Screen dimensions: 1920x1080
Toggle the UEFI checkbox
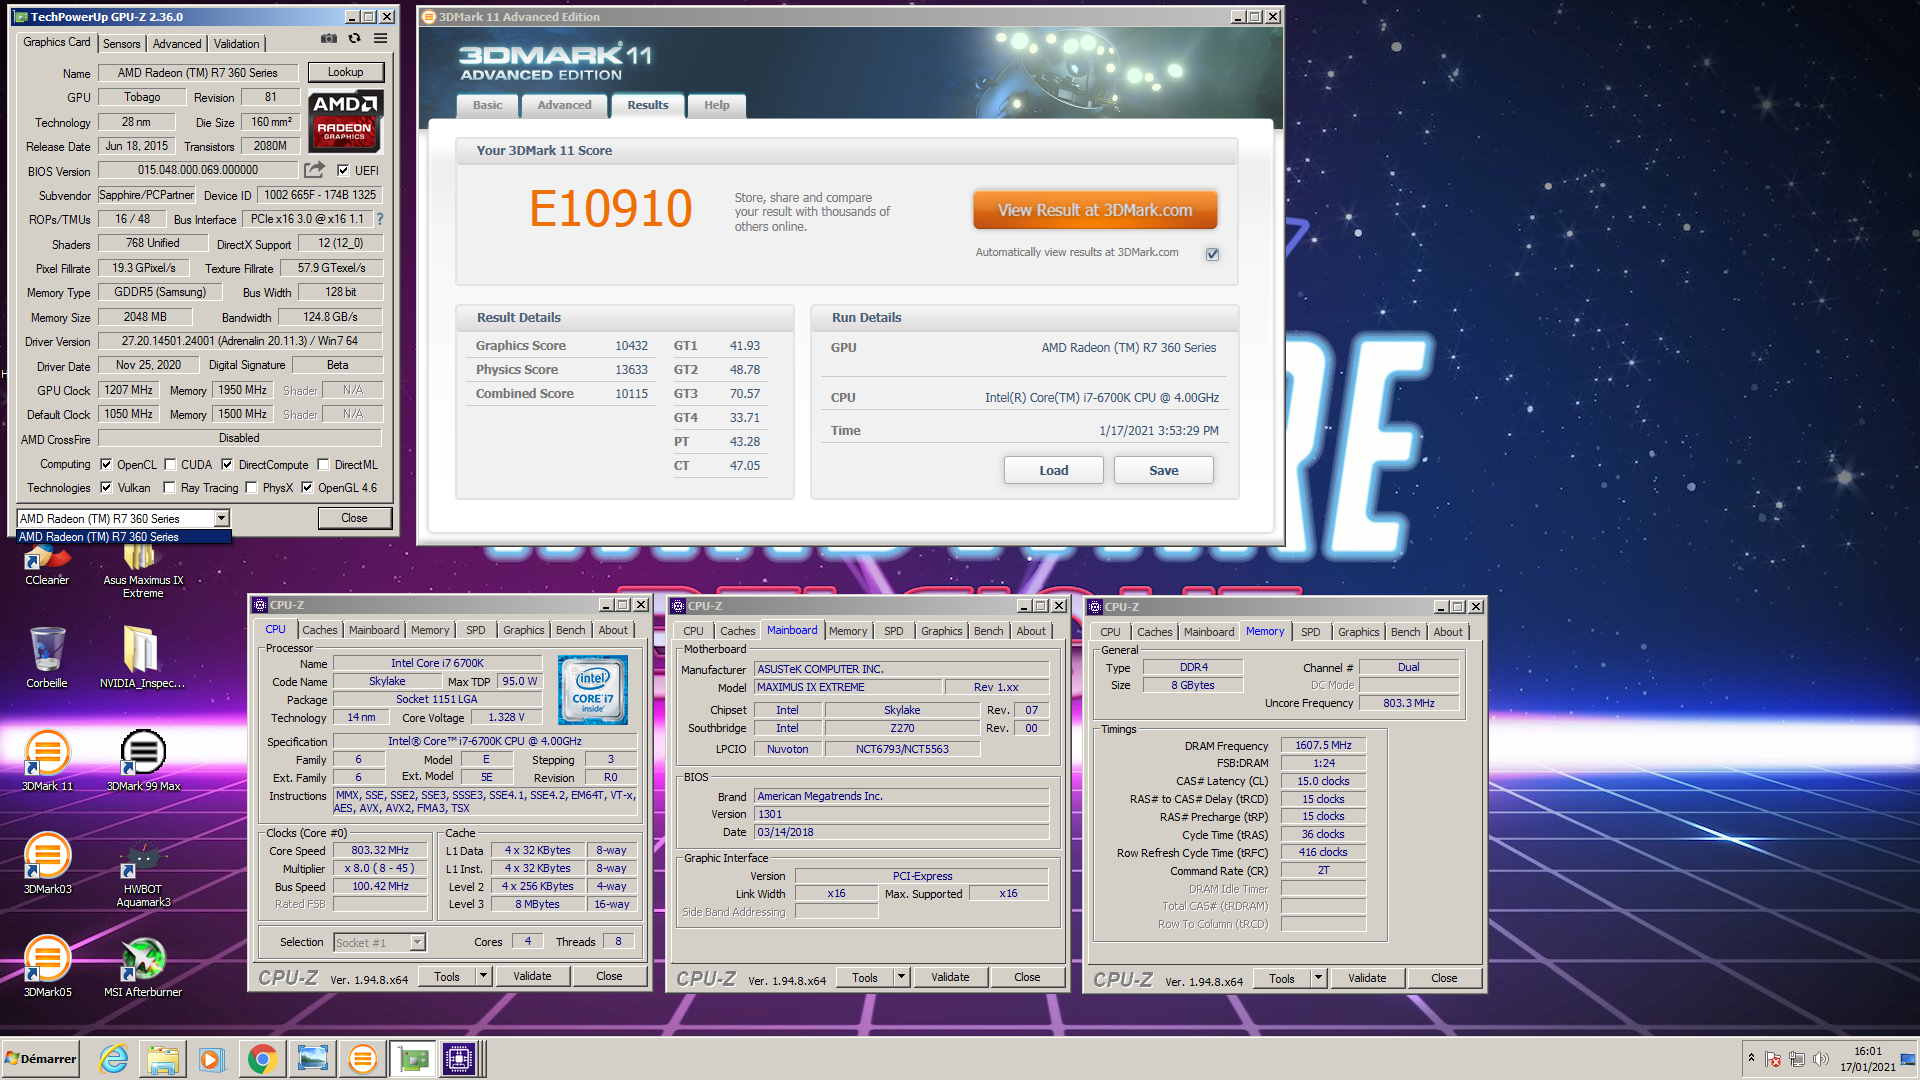point(343,170)
